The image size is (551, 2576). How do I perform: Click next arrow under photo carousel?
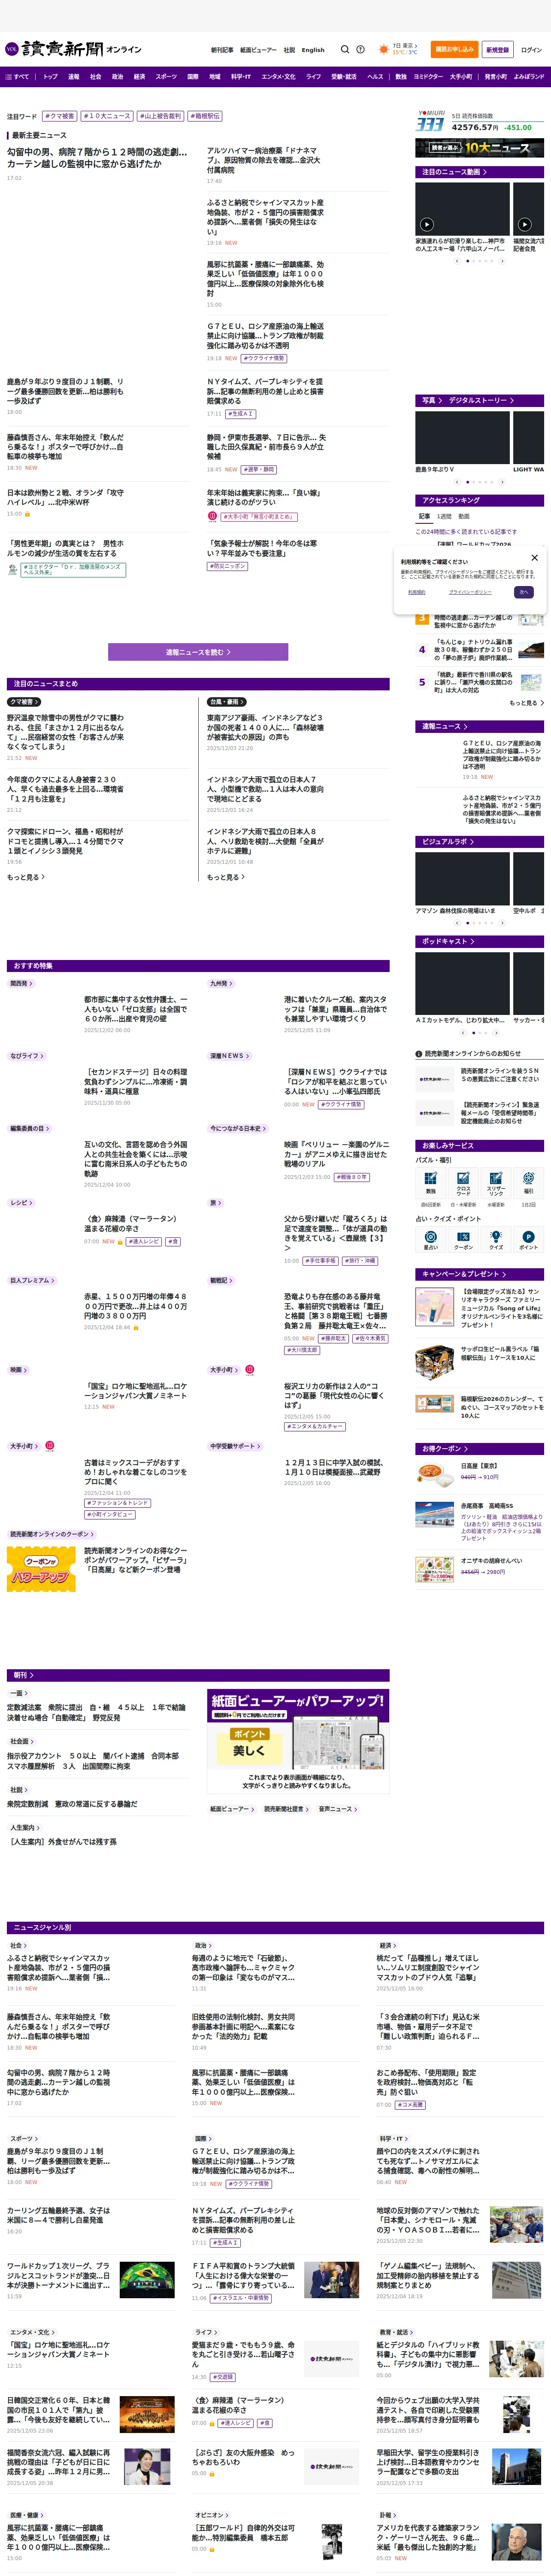tap(502, 482)
